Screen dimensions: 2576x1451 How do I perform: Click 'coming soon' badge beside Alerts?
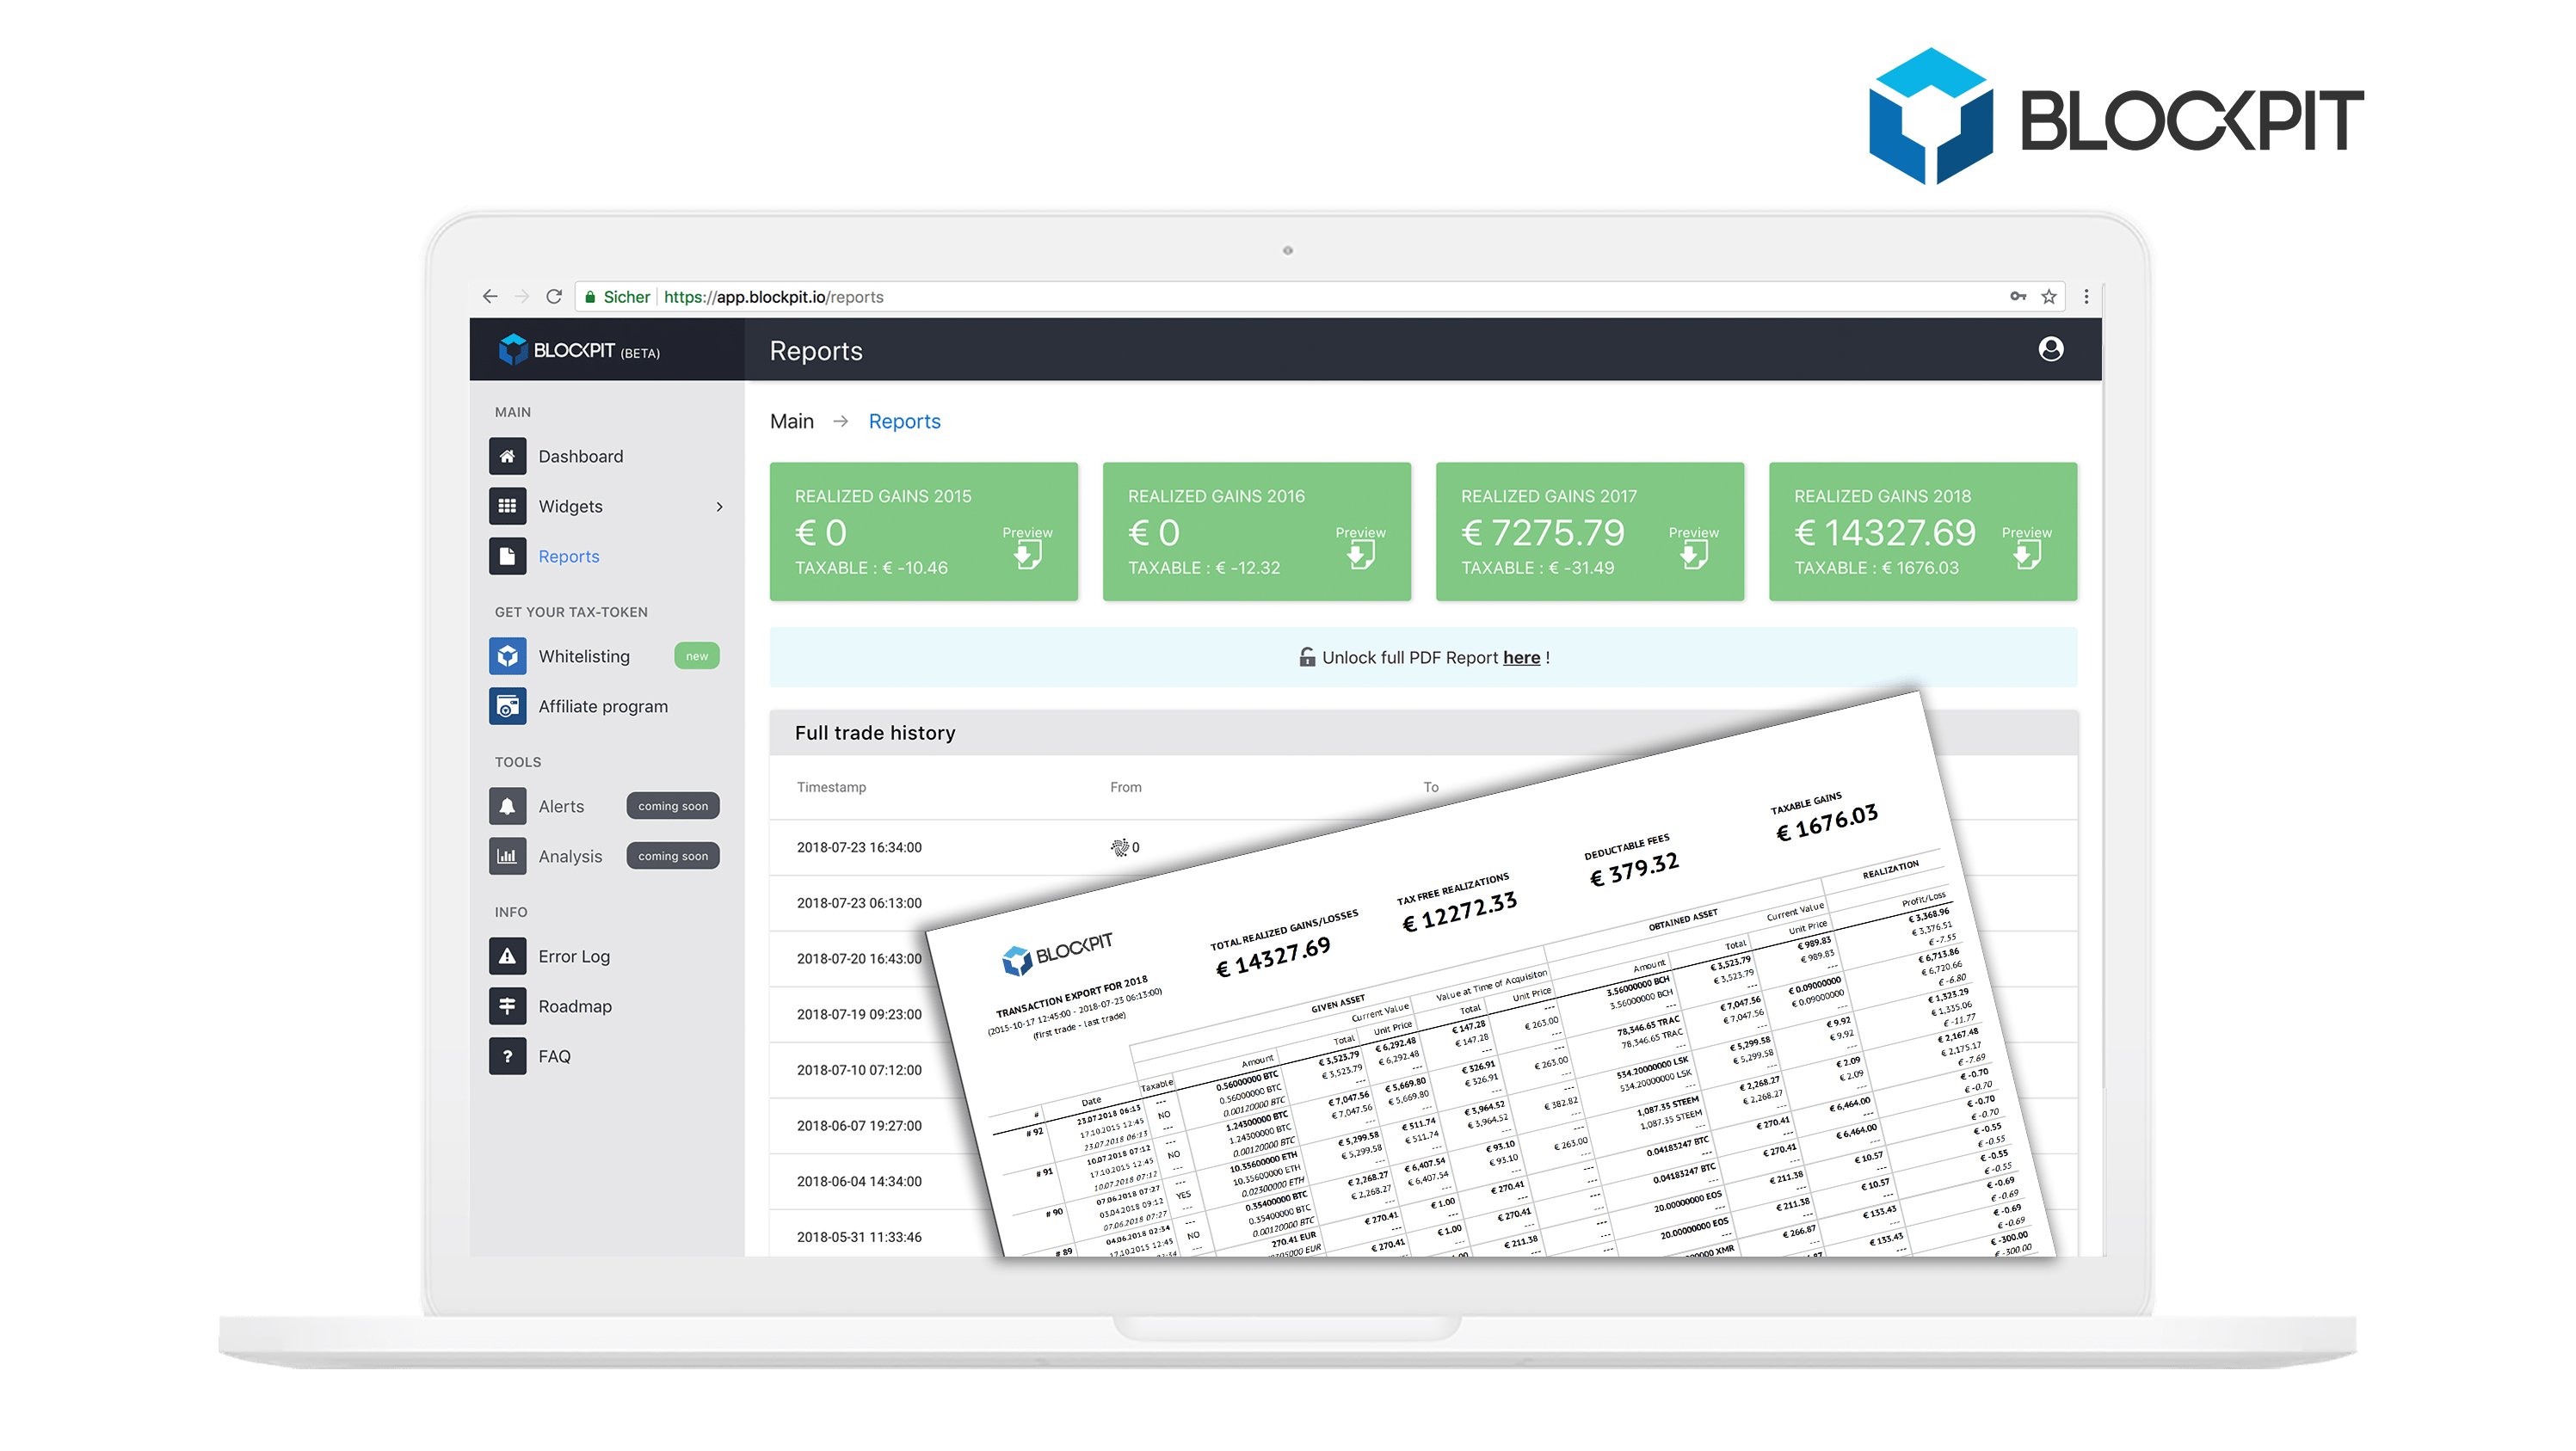[673, 806]
